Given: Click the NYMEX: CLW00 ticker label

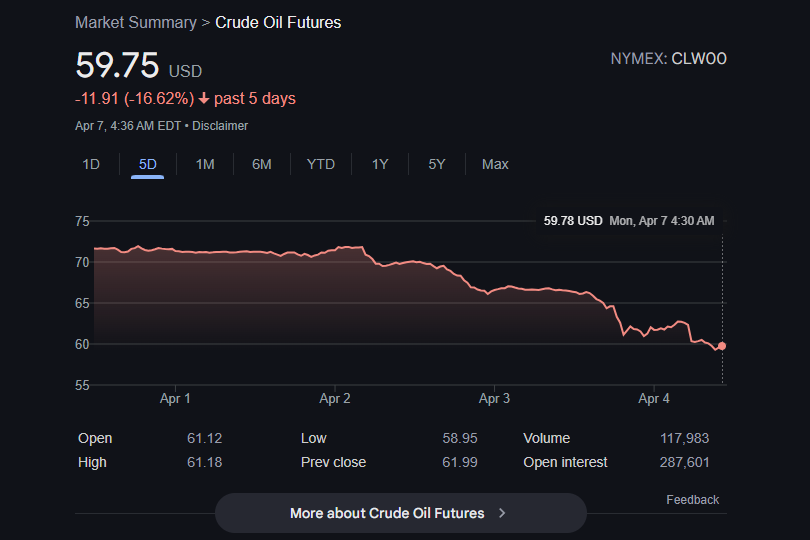Looking at the screenshot, I should click(x=668, y=59).
